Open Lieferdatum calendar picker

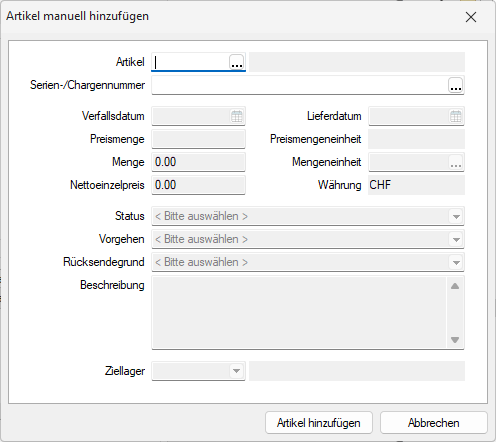coord(455,116)
